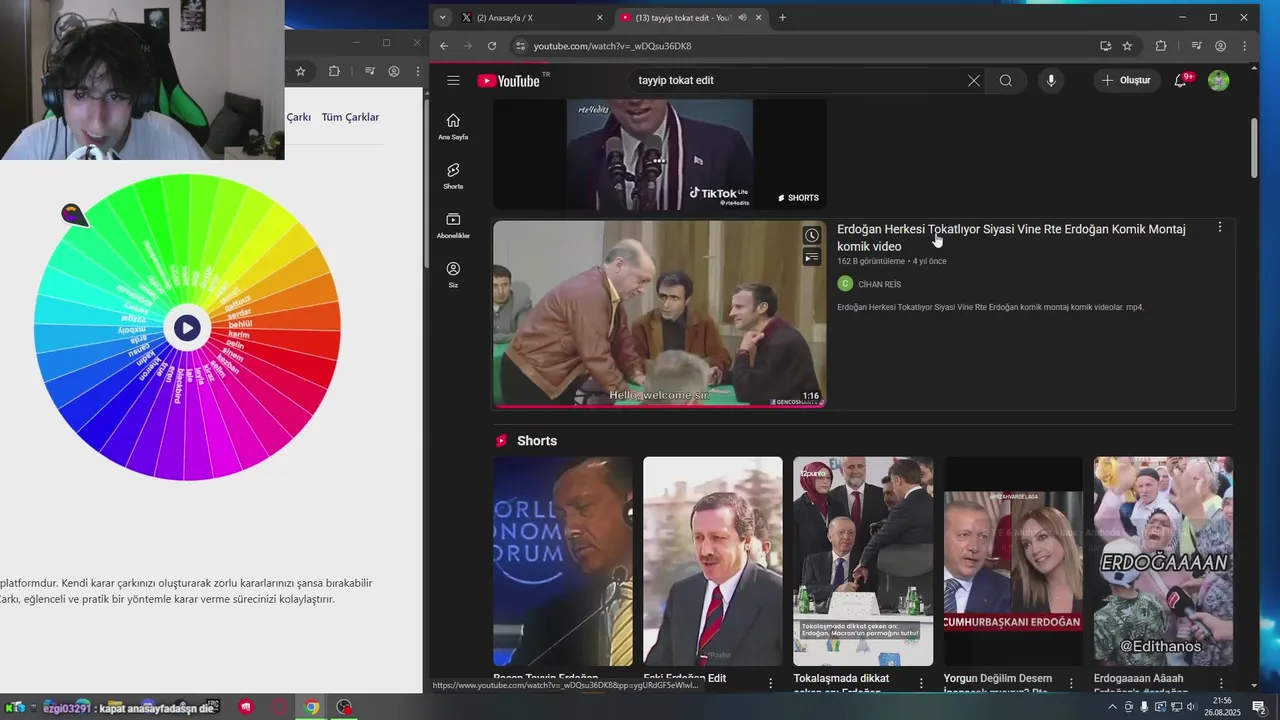Open Erdoğan Herkesi Tokatlıyor video title
This screenshot has width=1280, height=720.
point(1011,237)
